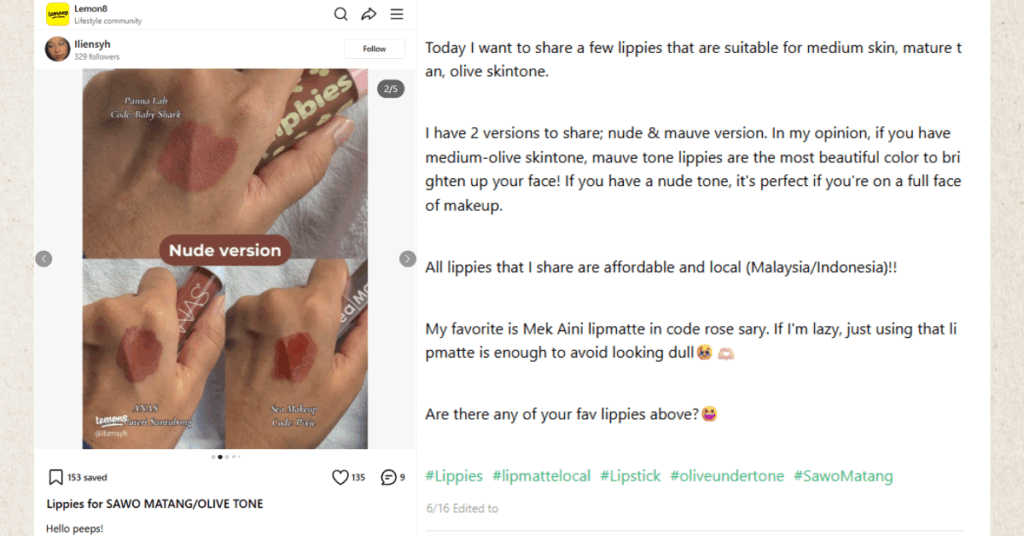This screenshot has width=1024, height=536.
Task: Click the Lemon8 logo icon
Action: [x=57, y=14]
